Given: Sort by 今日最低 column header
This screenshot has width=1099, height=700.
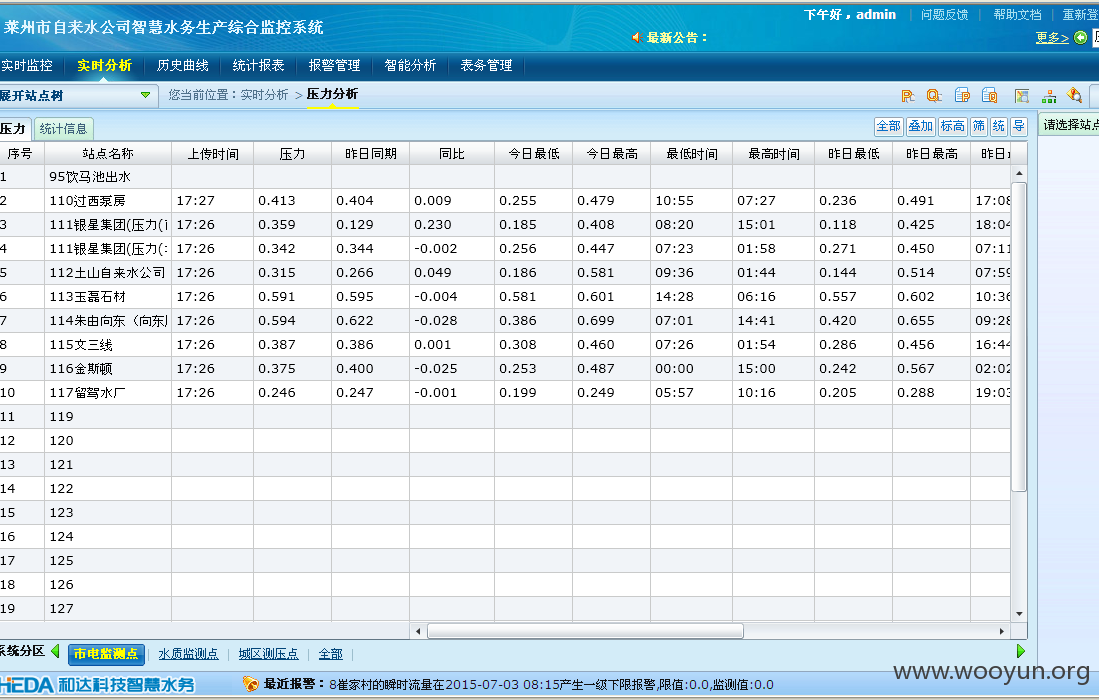Looking at the screenshot, I should (x=534, y=153).
